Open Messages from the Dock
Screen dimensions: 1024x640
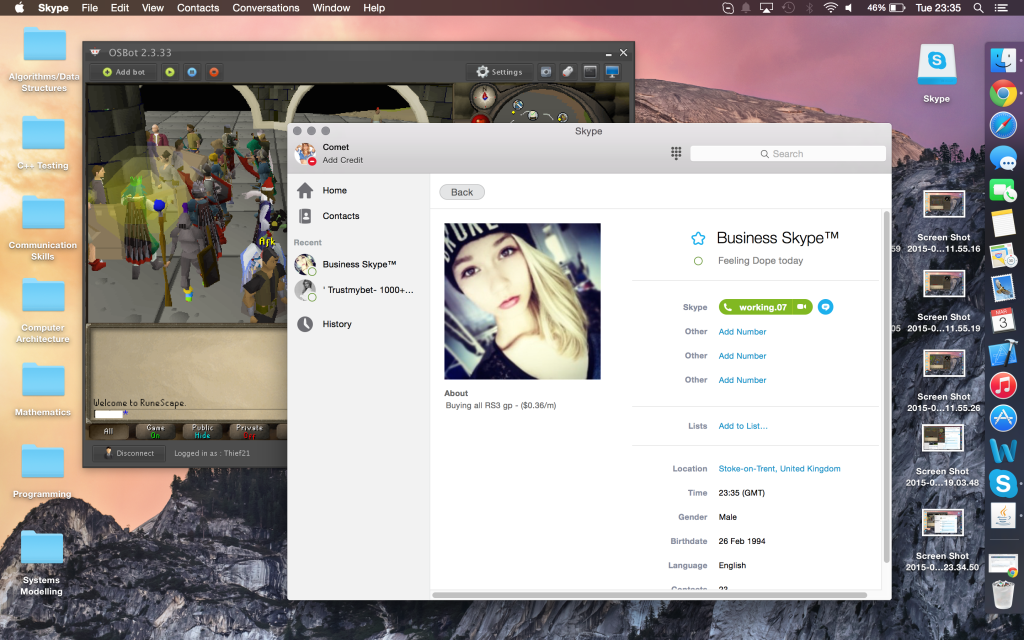[1003, 159]
